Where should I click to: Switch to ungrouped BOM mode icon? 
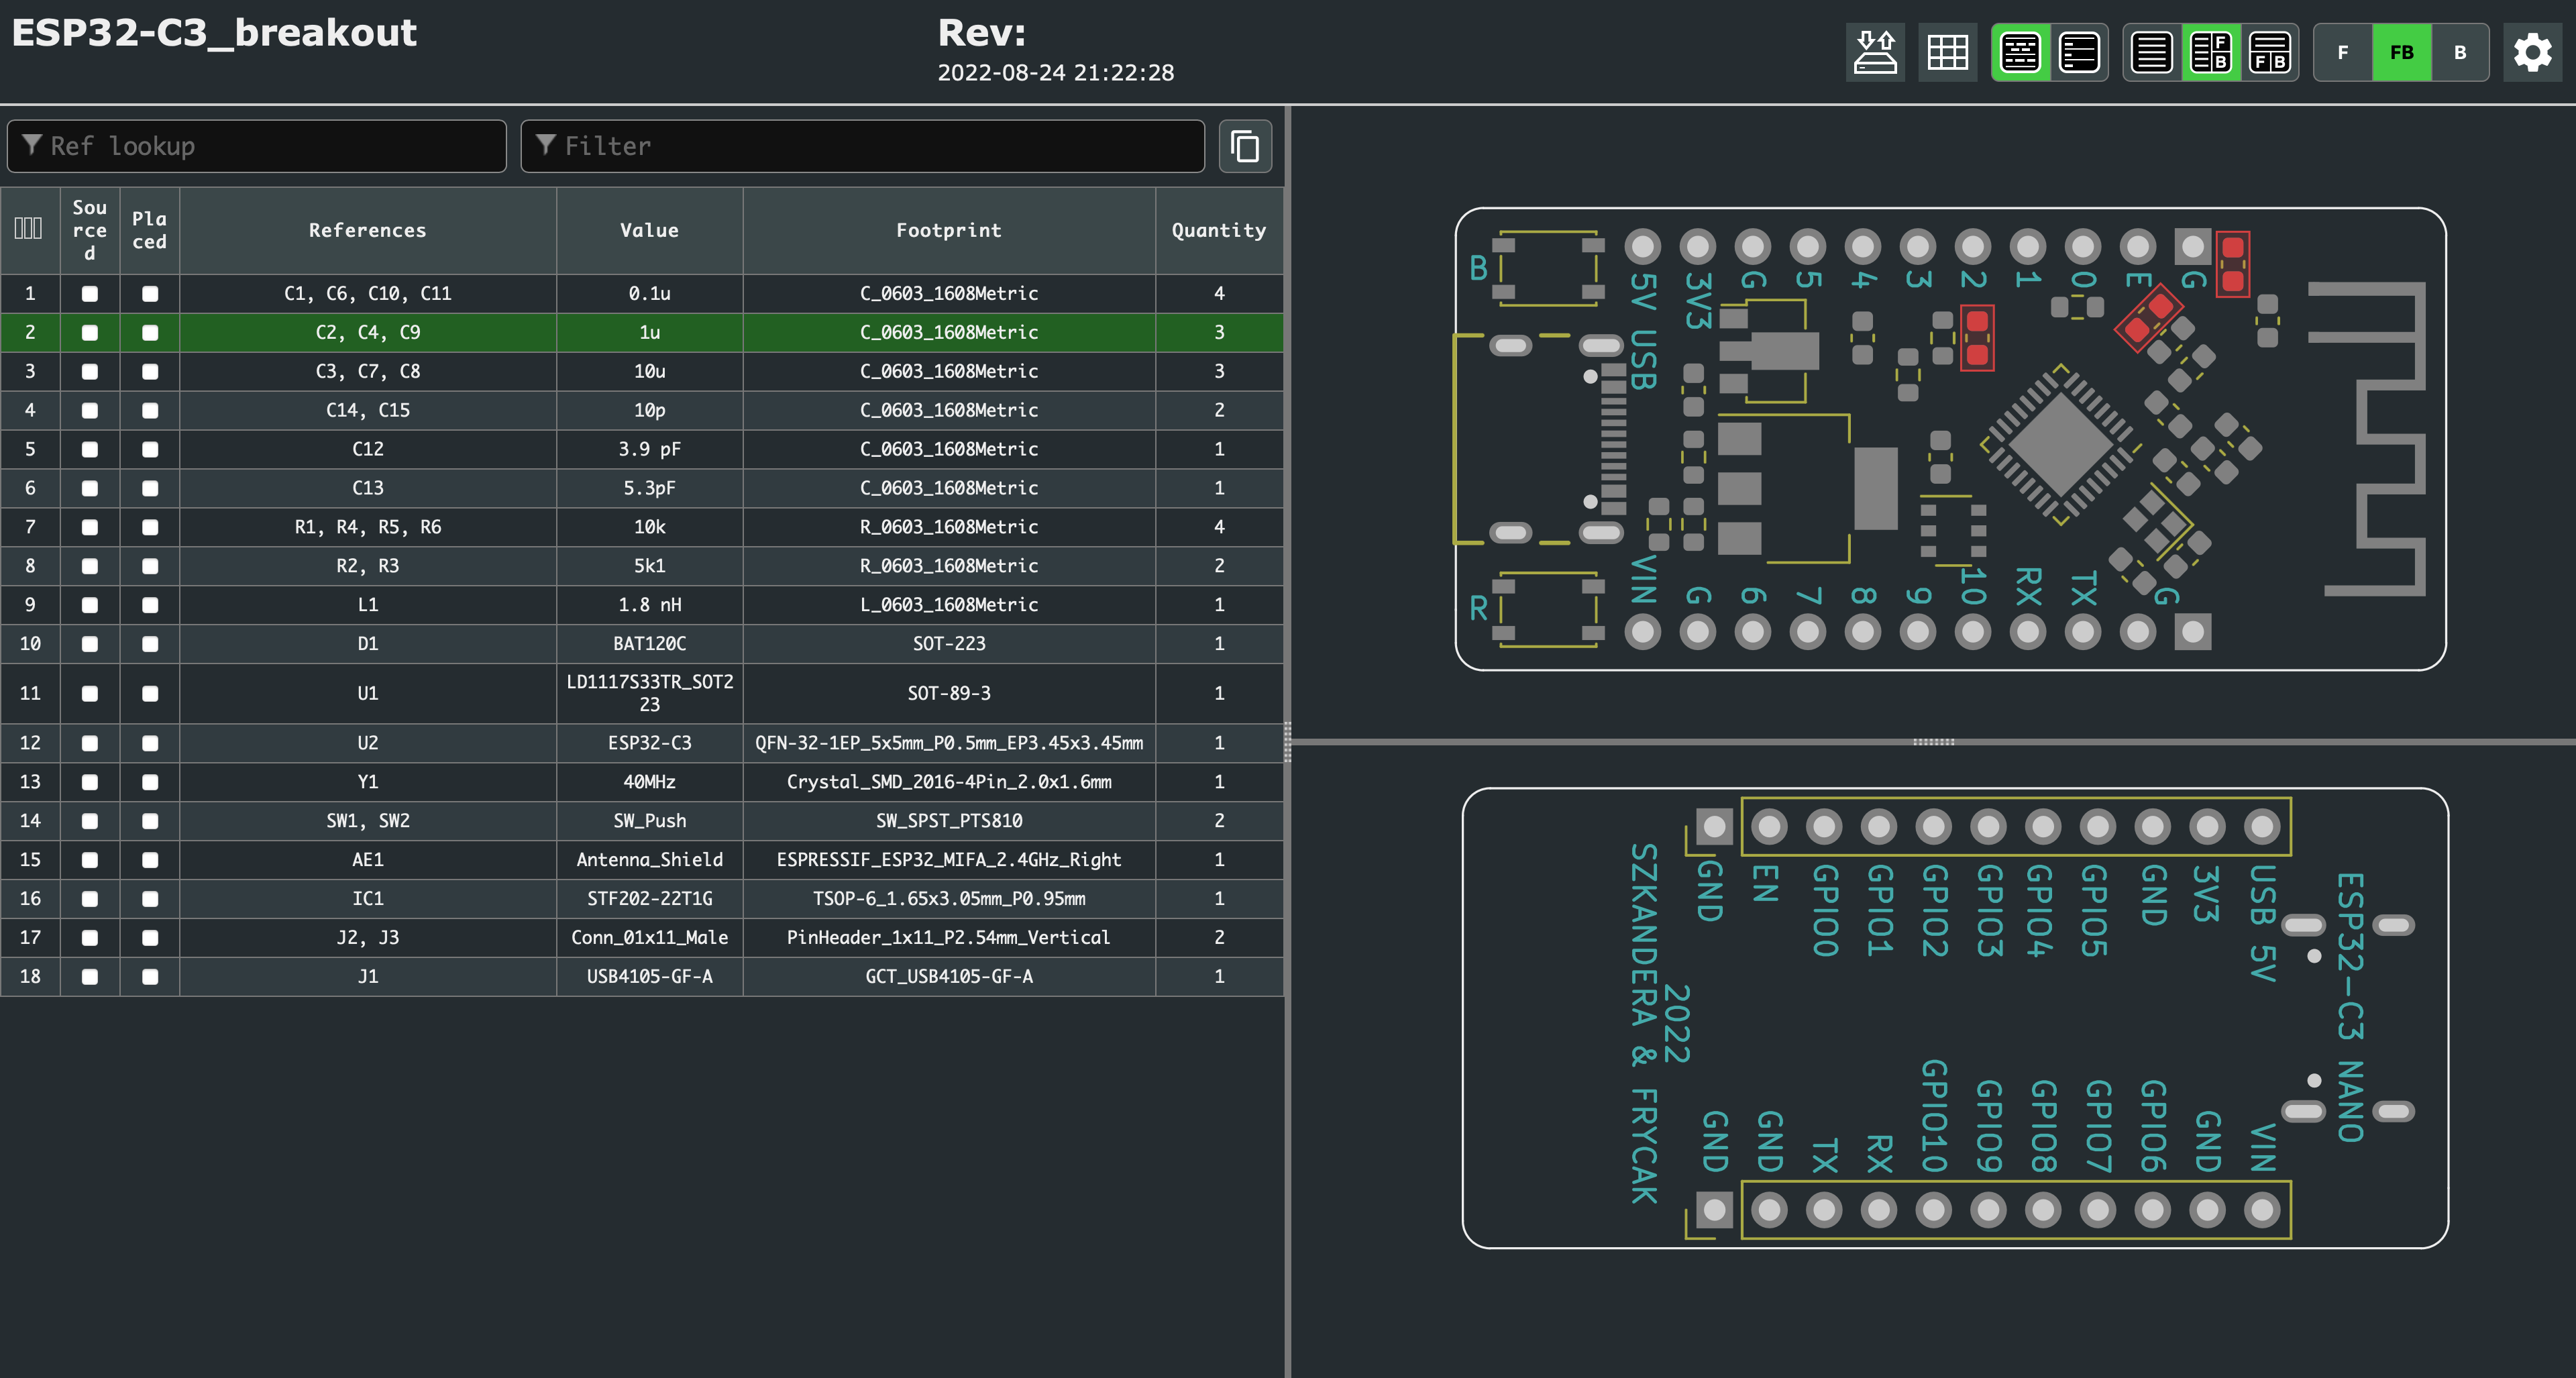(x=2079, y=52)
